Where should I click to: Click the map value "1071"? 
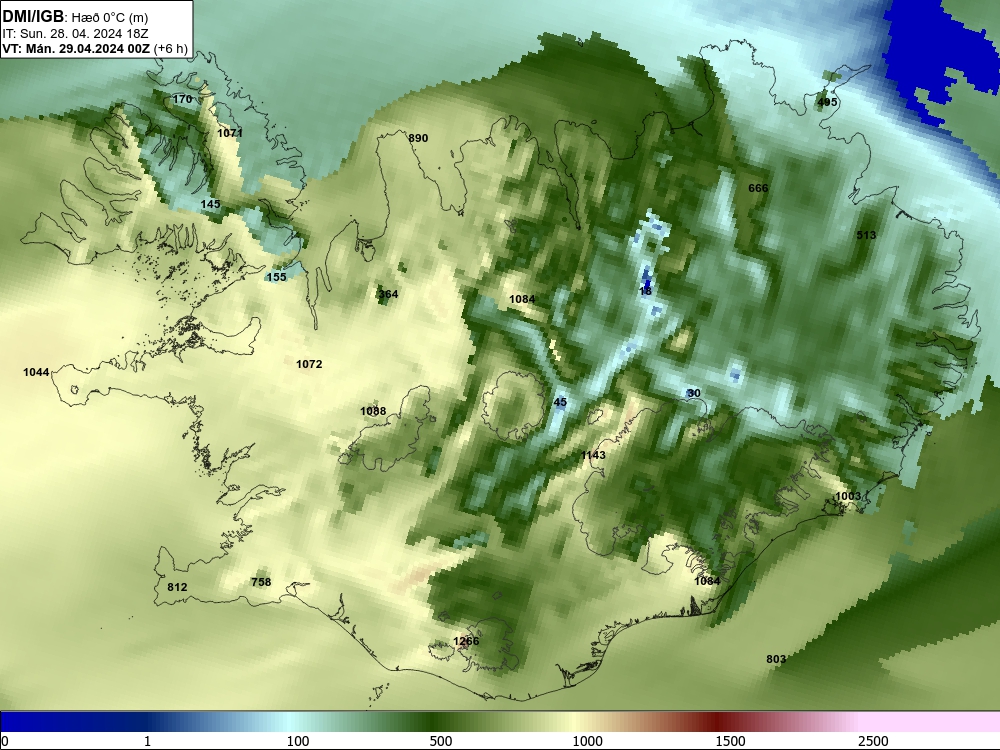click(230, 133)
